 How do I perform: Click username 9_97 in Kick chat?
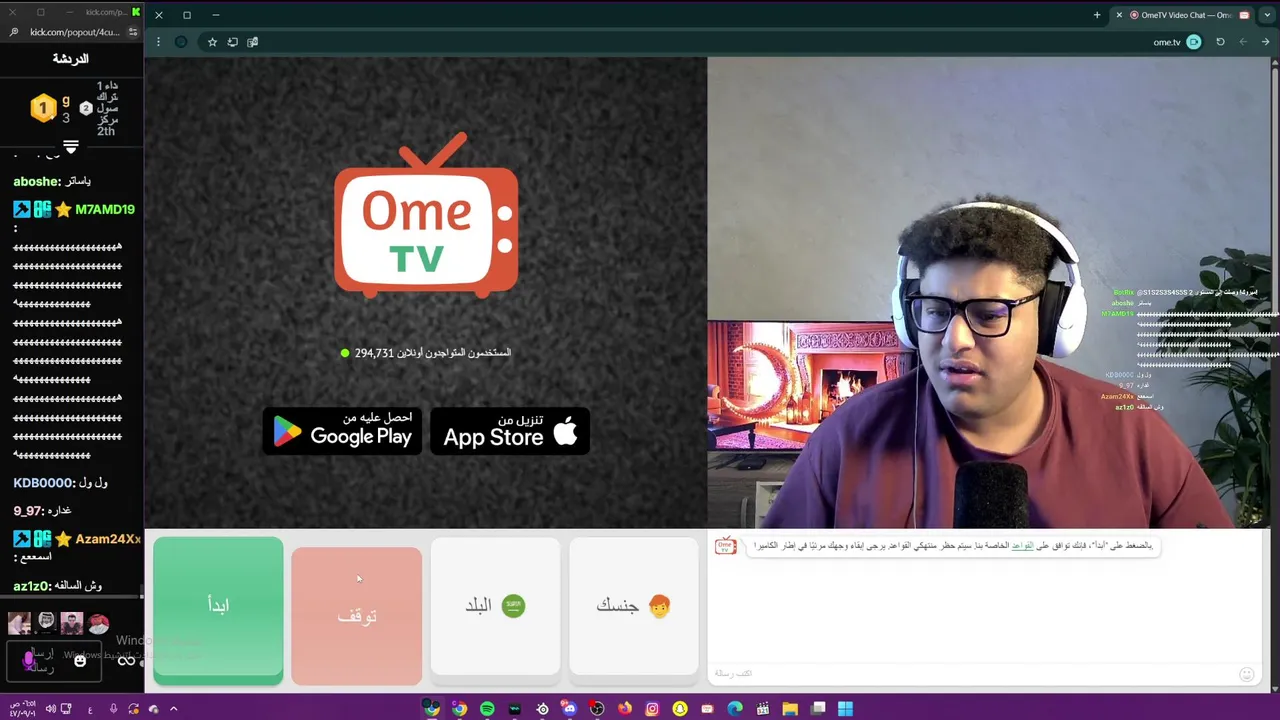27,511
